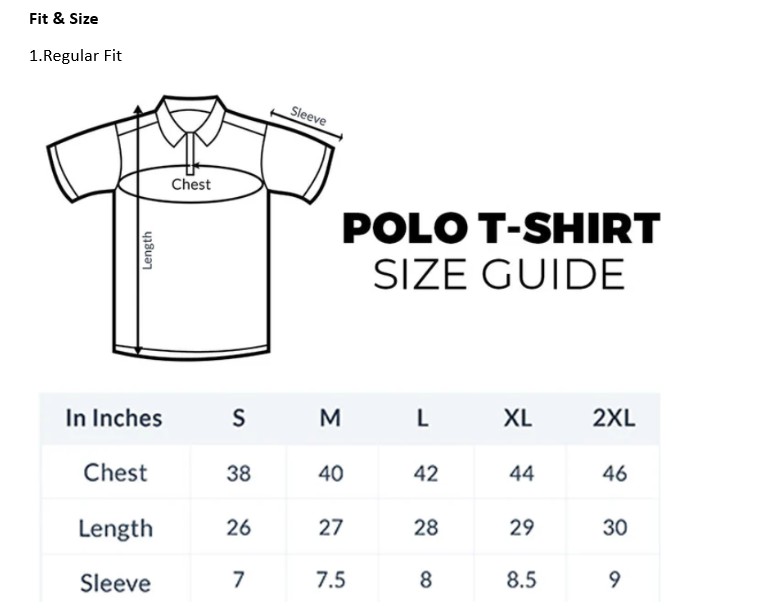This screenshot has height=608, width=766.
Task: Click the Sleeve row label in table
Action: 115,582
